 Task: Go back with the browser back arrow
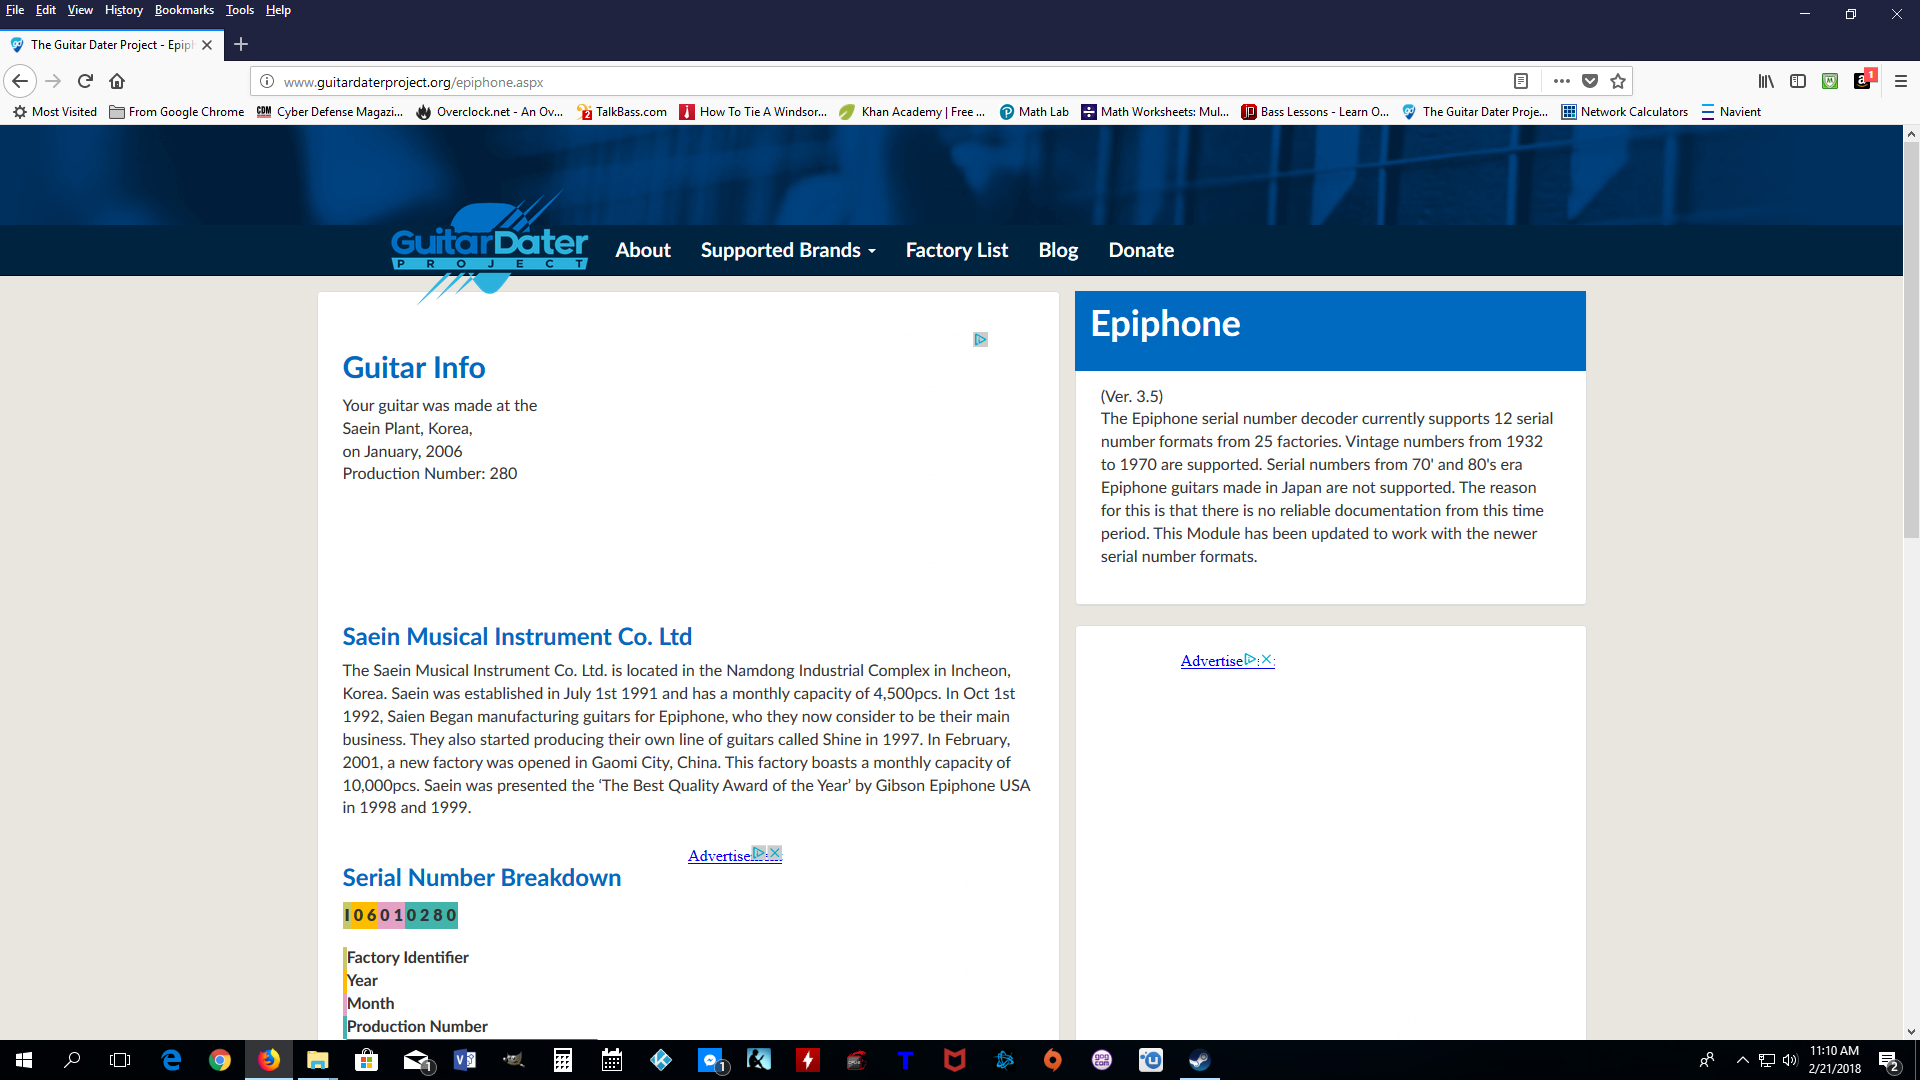tap(20, 81)
